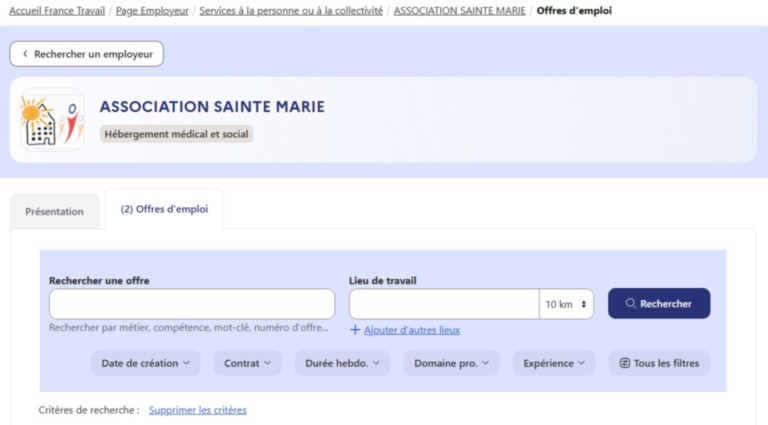Click the ASSOCIATION SAINTE MARIE heading
The width and height of the screenshot is (768, 425).
point(212,106)
